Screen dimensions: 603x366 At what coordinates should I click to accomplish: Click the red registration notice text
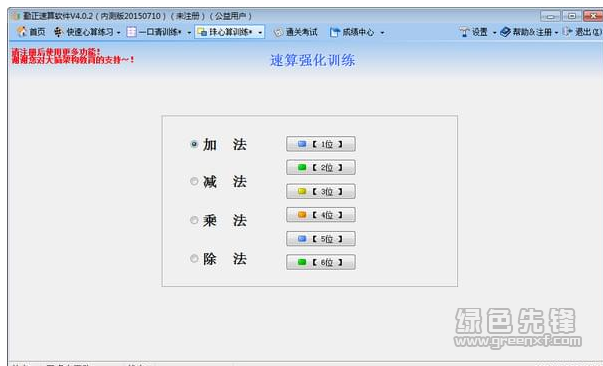click(73, 56)
